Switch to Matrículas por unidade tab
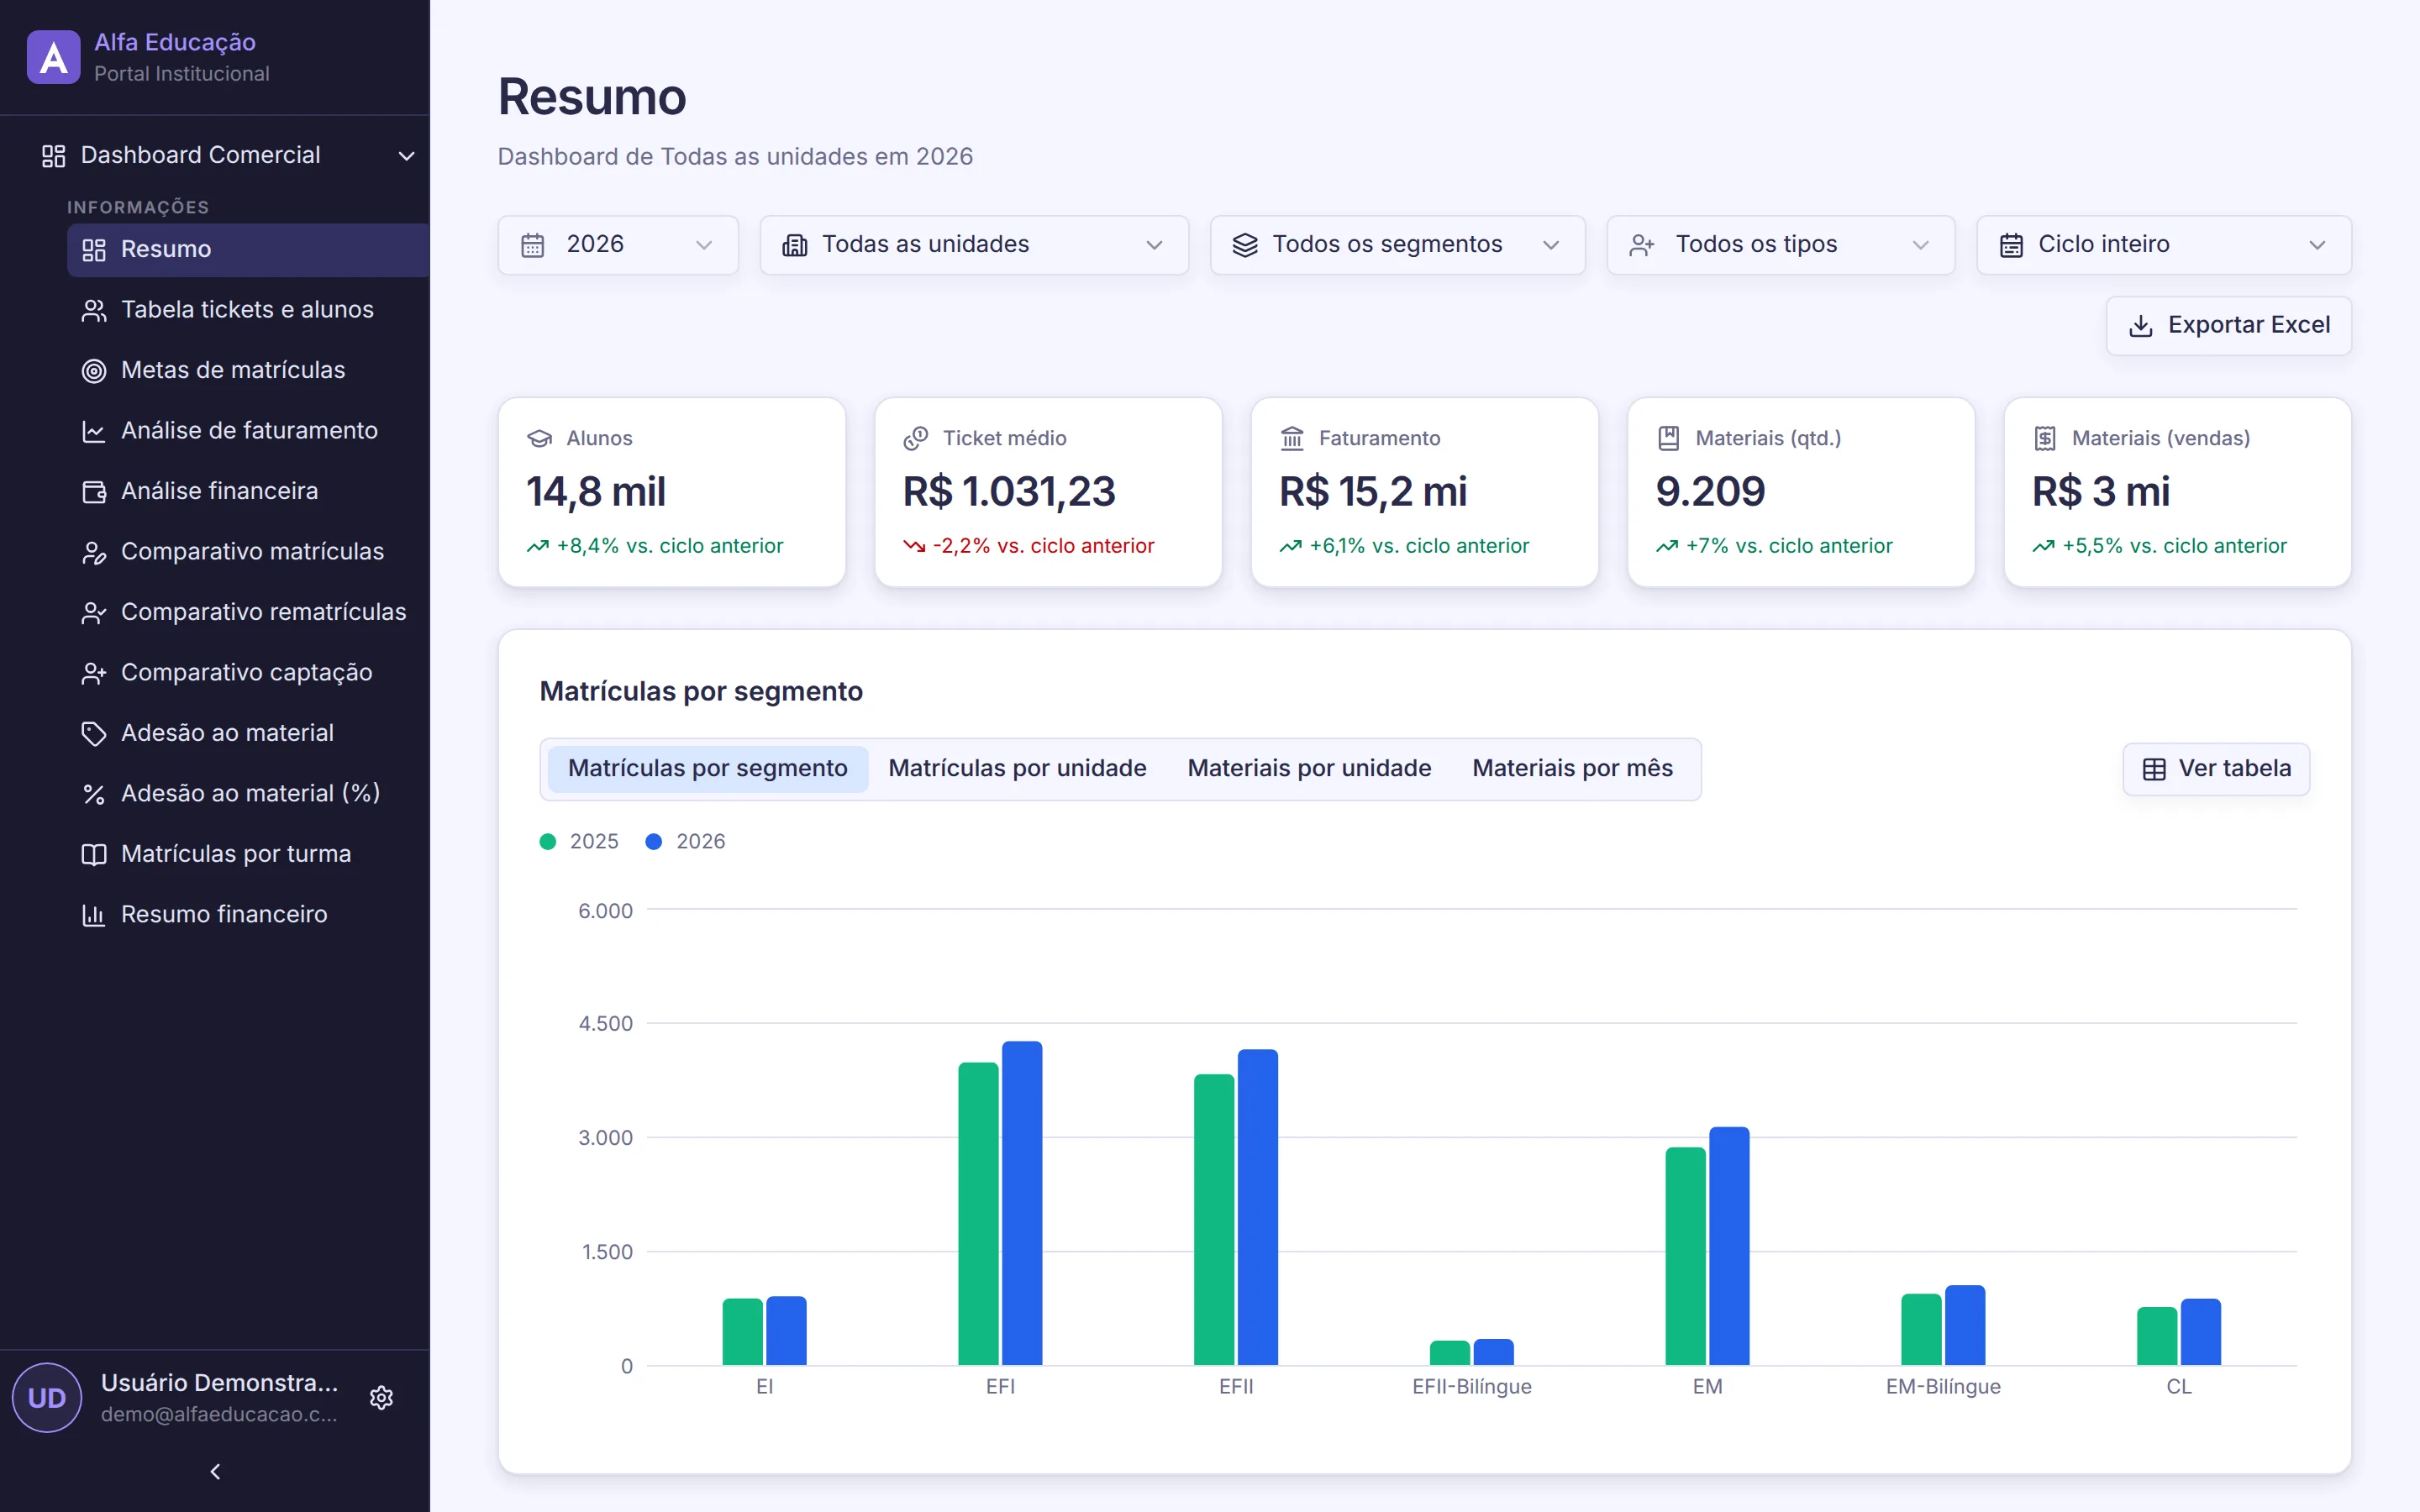The height and width of the screenshot is (1512, 2420). pos(1017,768)
